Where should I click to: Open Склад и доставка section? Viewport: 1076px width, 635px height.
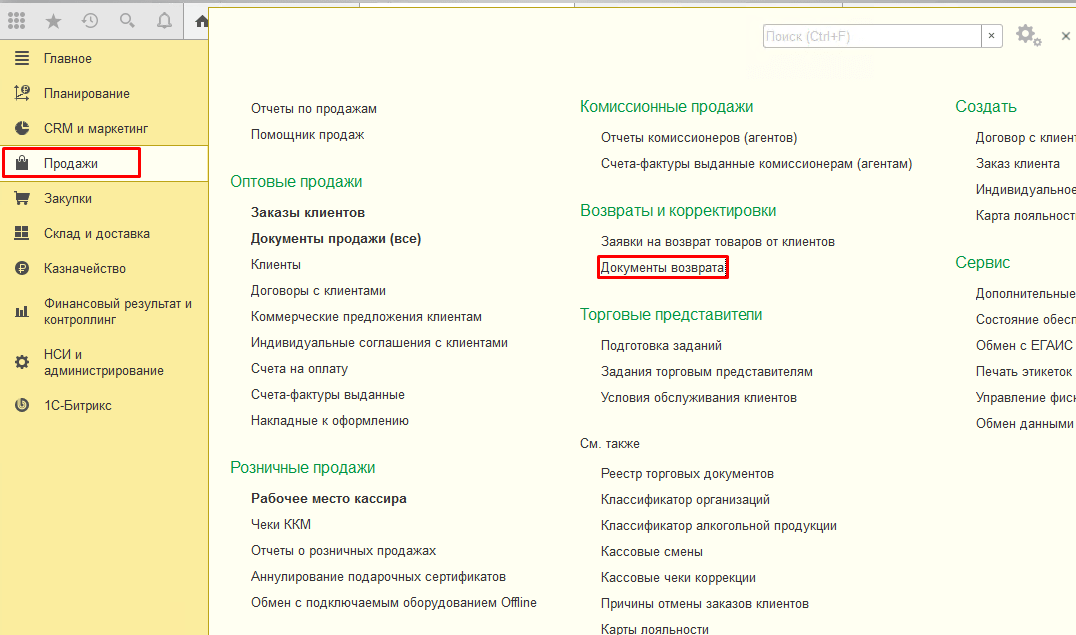pos(97,233)
